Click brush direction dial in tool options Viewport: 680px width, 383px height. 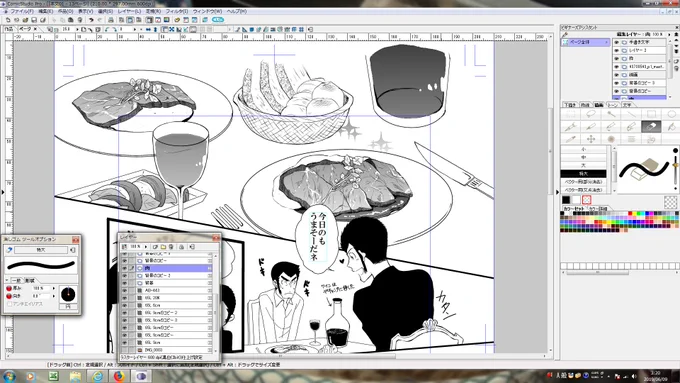68,295
